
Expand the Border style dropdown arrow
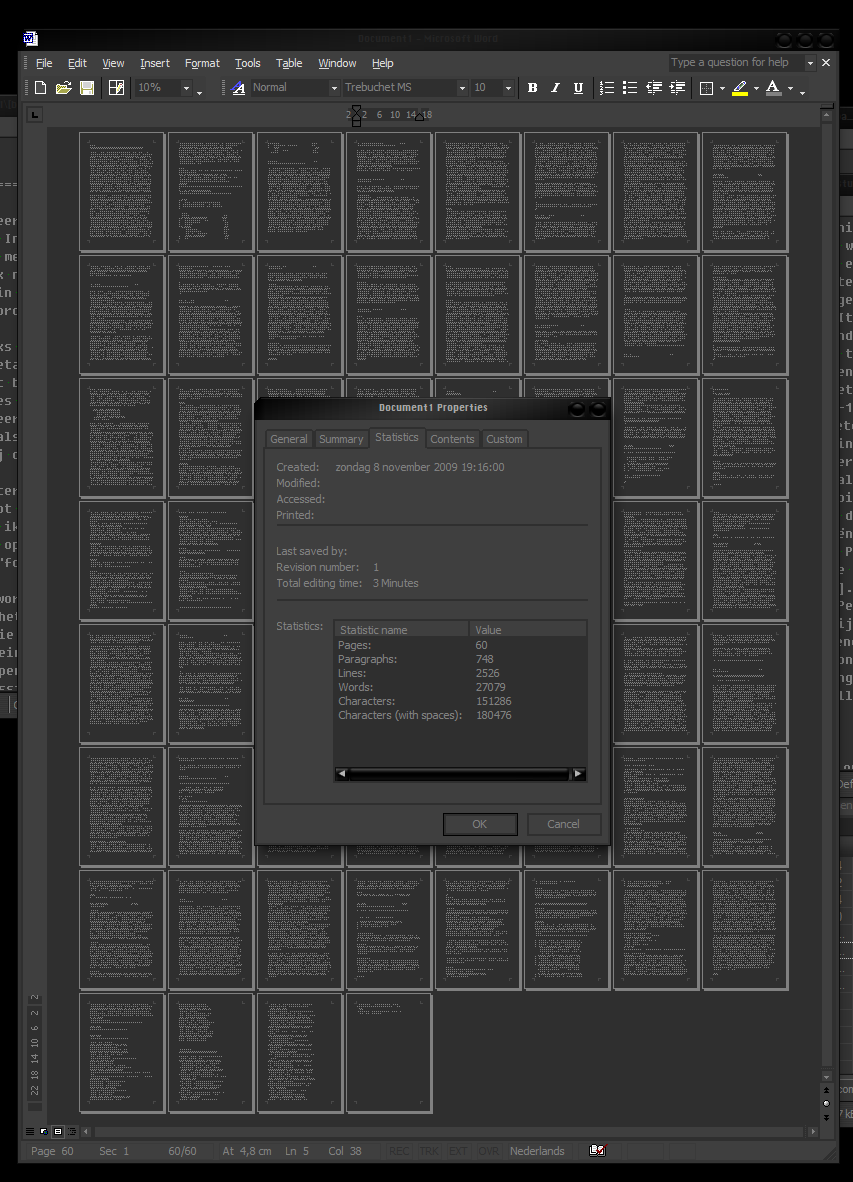[722, 88]
